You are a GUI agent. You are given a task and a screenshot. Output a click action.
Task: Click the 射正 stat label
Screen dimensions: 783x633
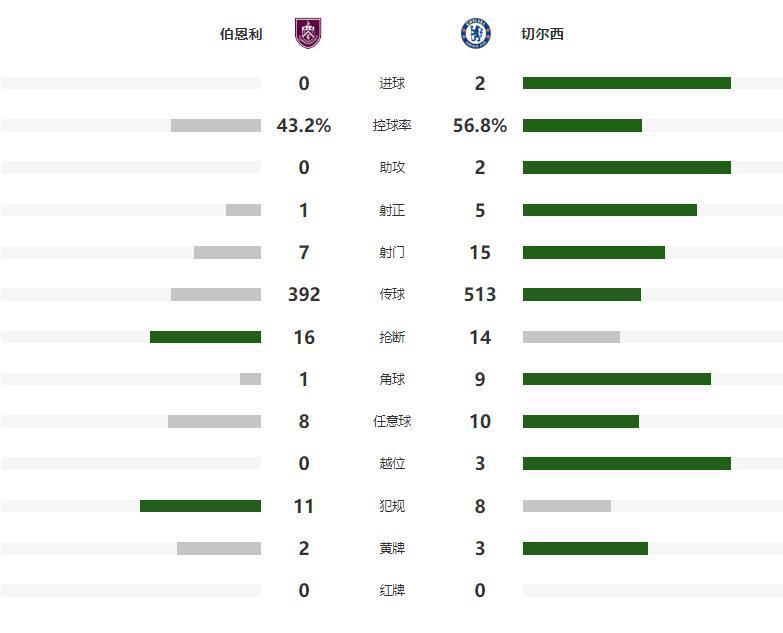(x=392, y=211)
